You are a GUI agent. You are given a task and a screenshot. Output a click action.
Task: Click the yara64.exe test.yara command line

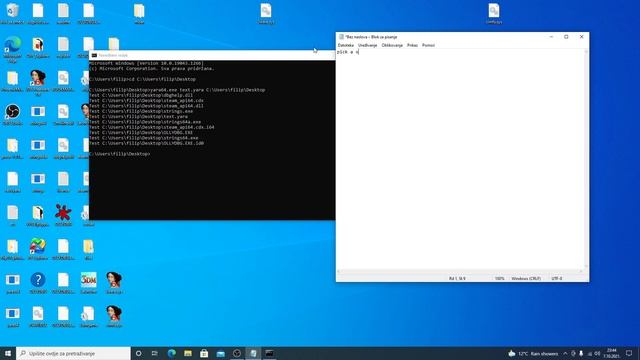coord(177,90)
